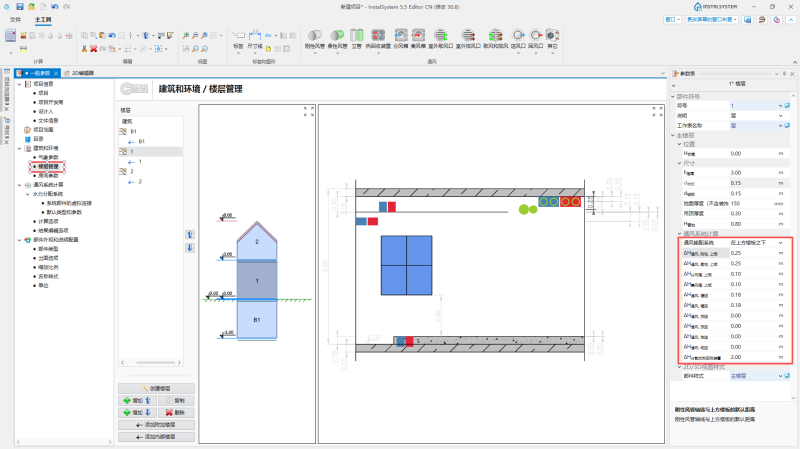The height and width of the screenshot is (449, 800).
Task: Open the first vertical side panel tab
Action: [7, 91]
